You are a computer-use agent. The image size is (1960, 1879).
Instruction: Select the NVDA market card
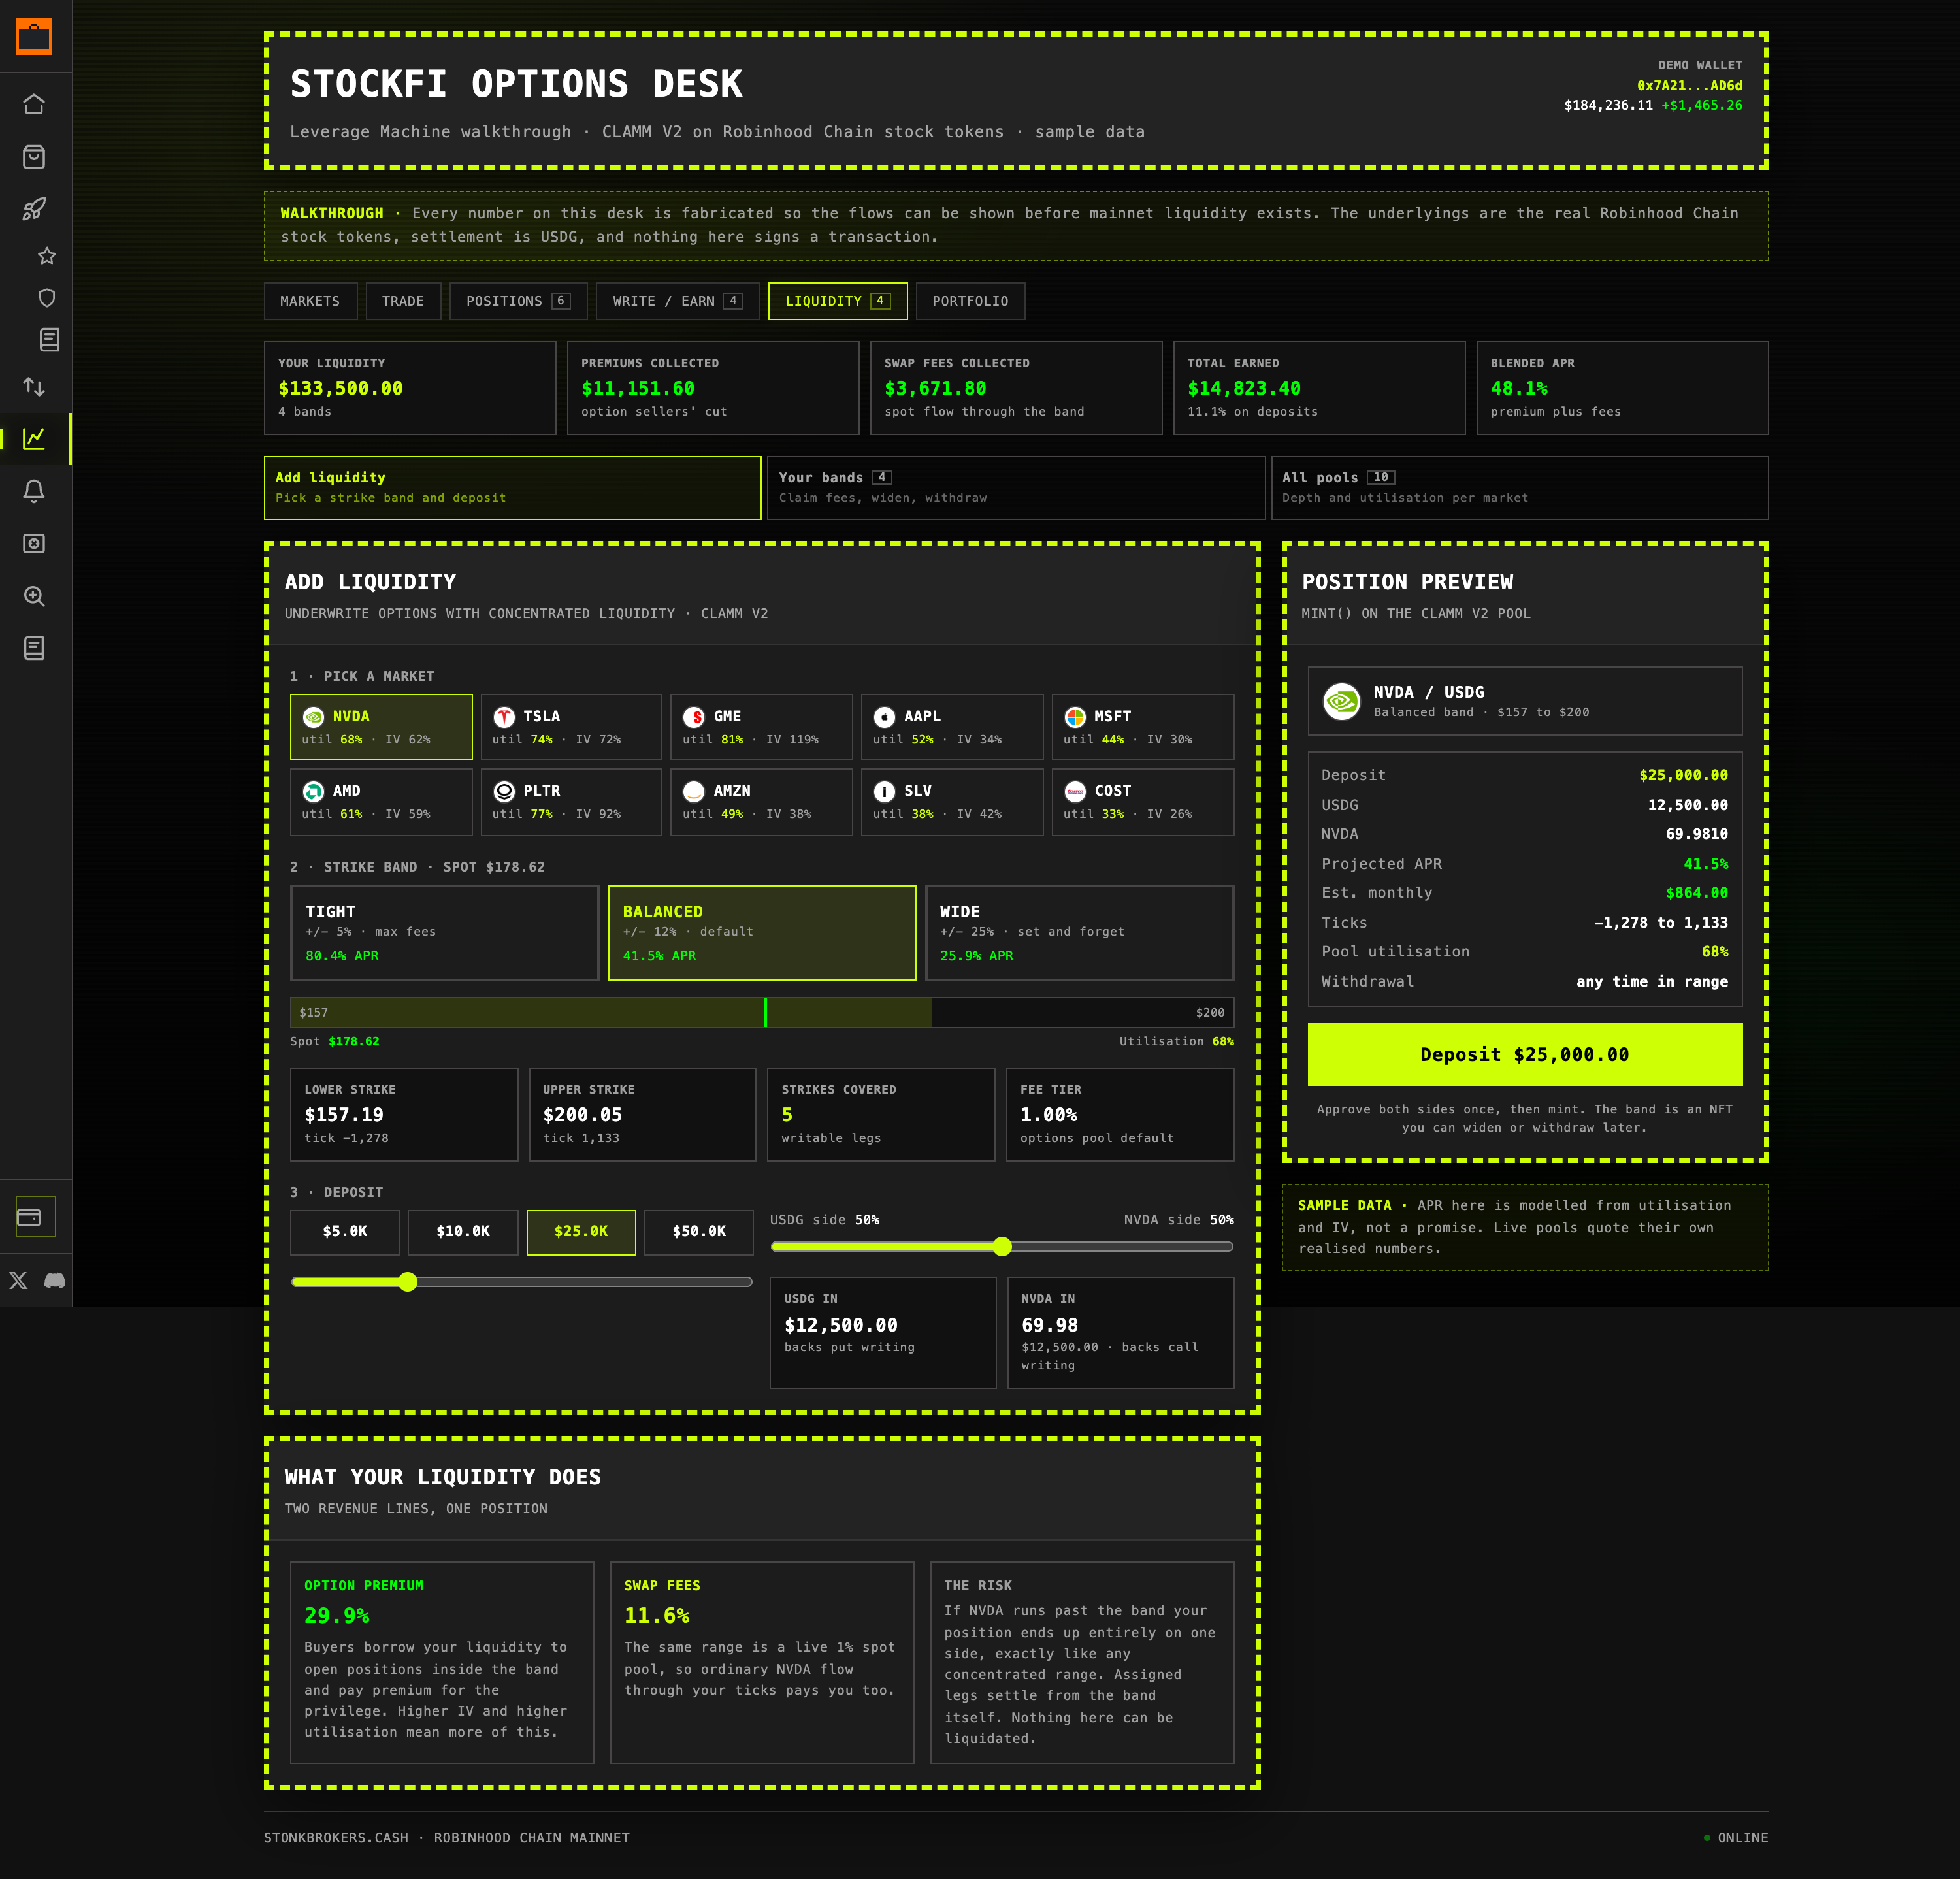pos(381,727)
